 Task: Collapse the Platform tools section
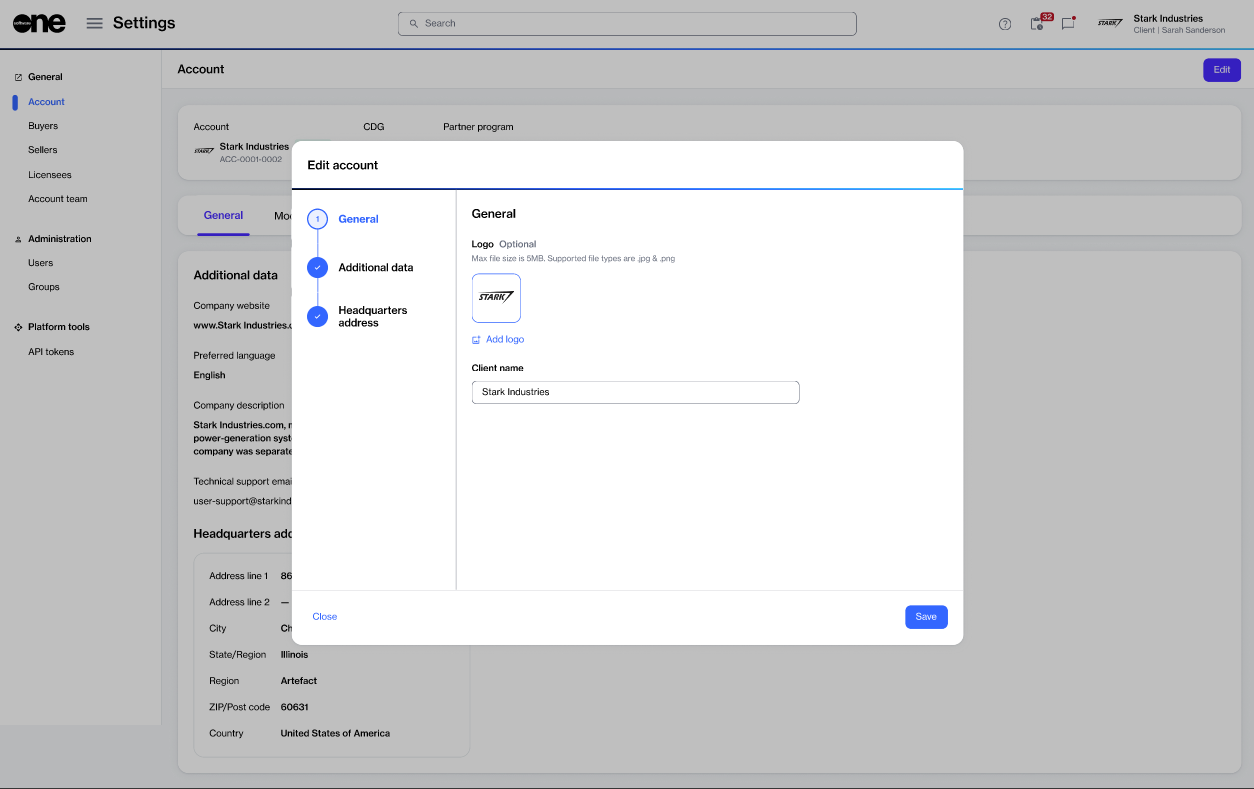(x=58, y=327)
